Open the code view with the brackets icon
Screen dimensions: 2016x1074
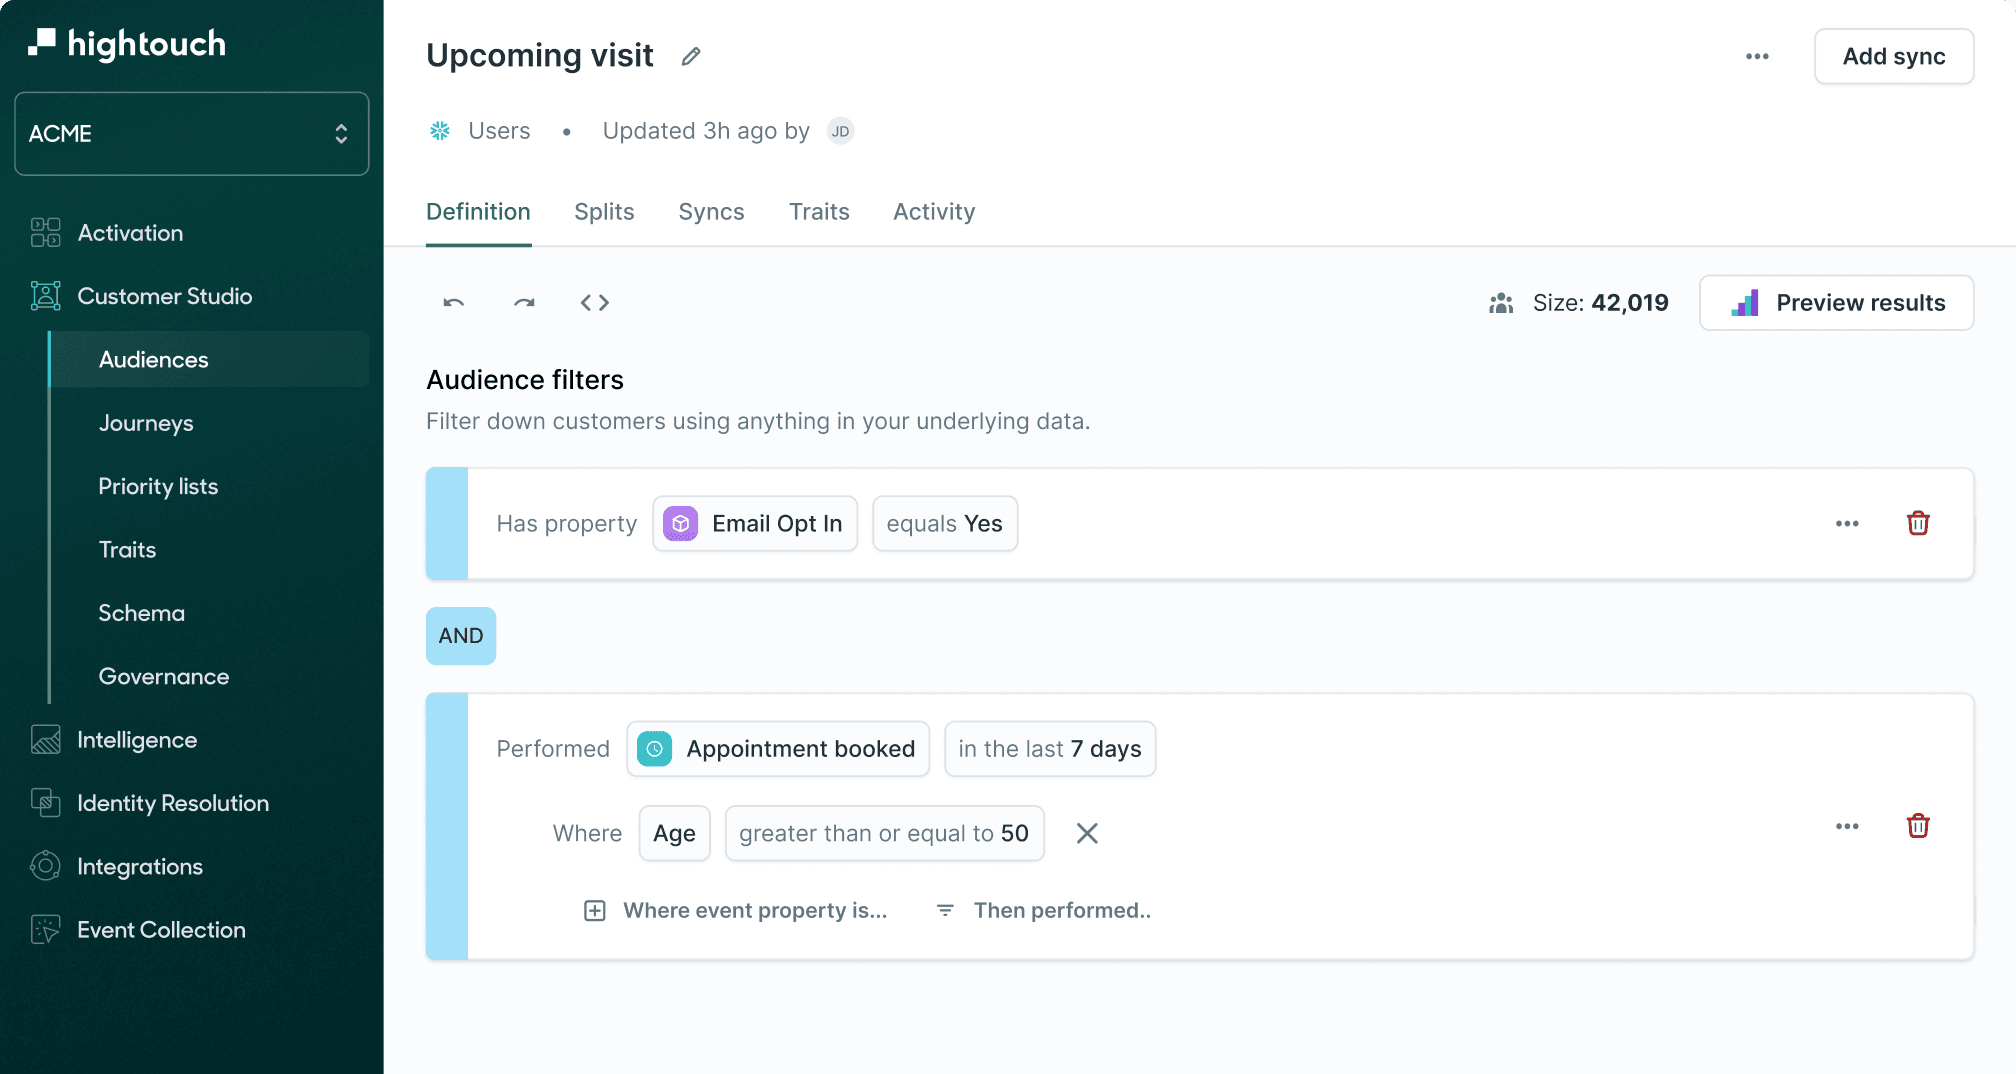tap(595, 302)
